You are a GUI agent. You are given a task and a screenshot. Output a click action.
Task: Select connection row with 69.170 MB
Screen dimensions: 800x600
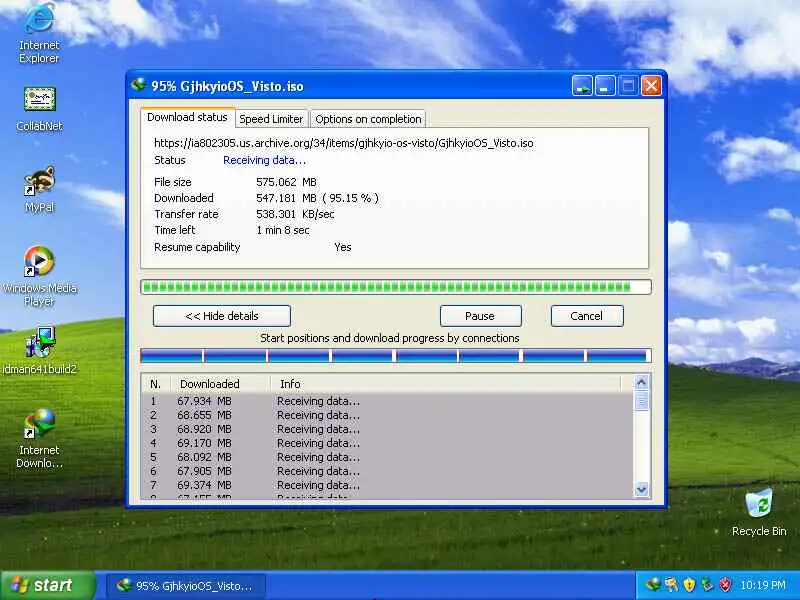(x=387, y=443)
